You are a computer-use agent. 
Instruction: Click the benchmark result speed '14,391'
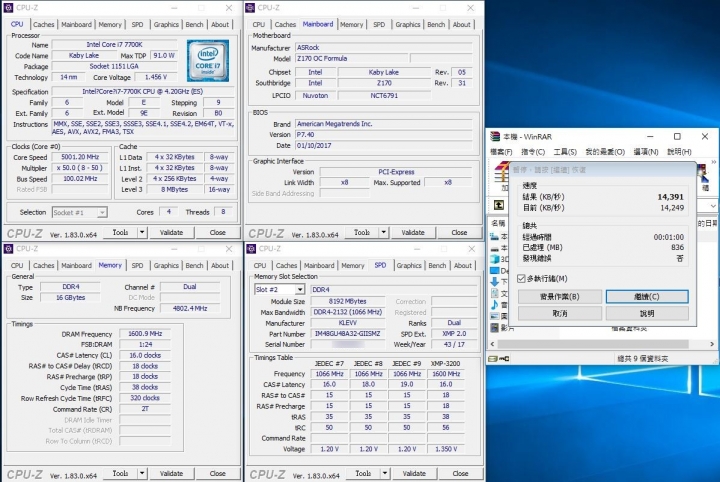point(670,197)
